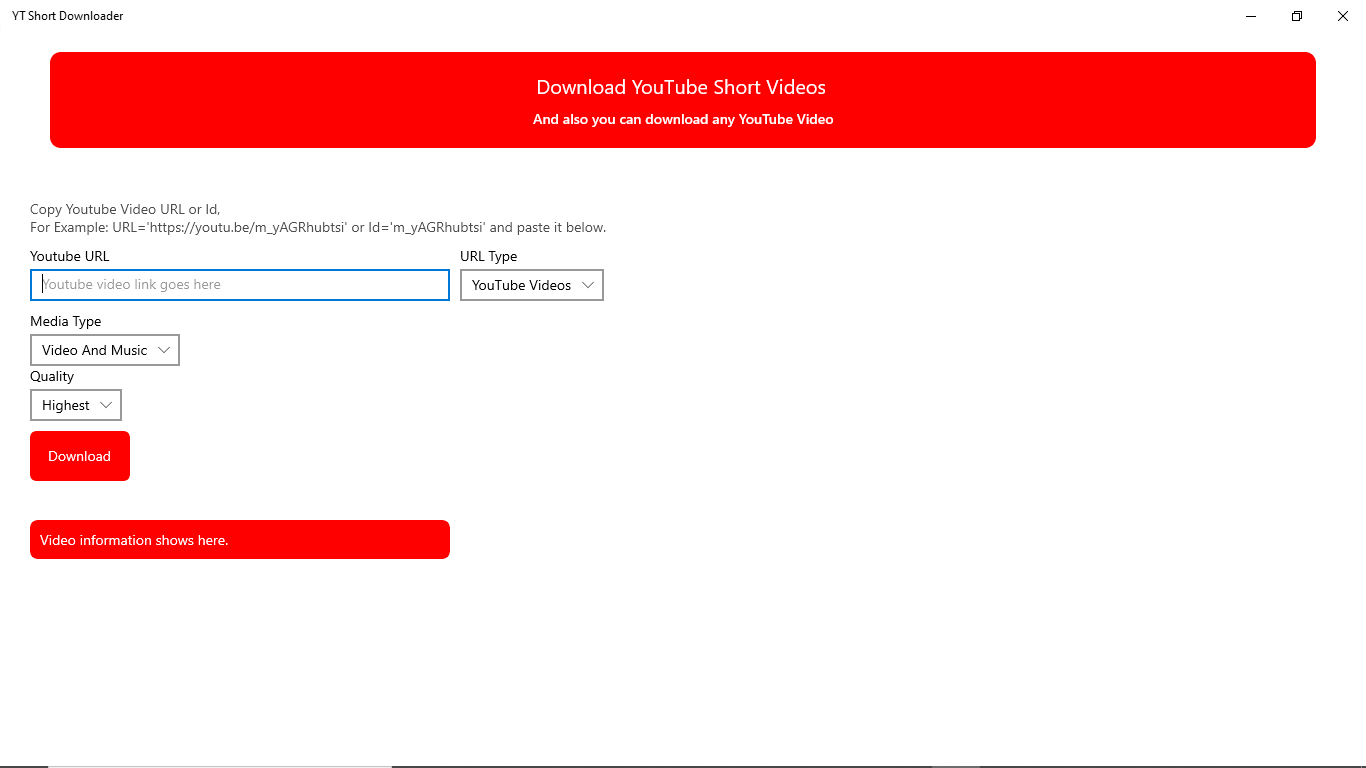Click the Video information shows here panel
The width and height of the screenshot is (1366, 768).
(240, 540)
